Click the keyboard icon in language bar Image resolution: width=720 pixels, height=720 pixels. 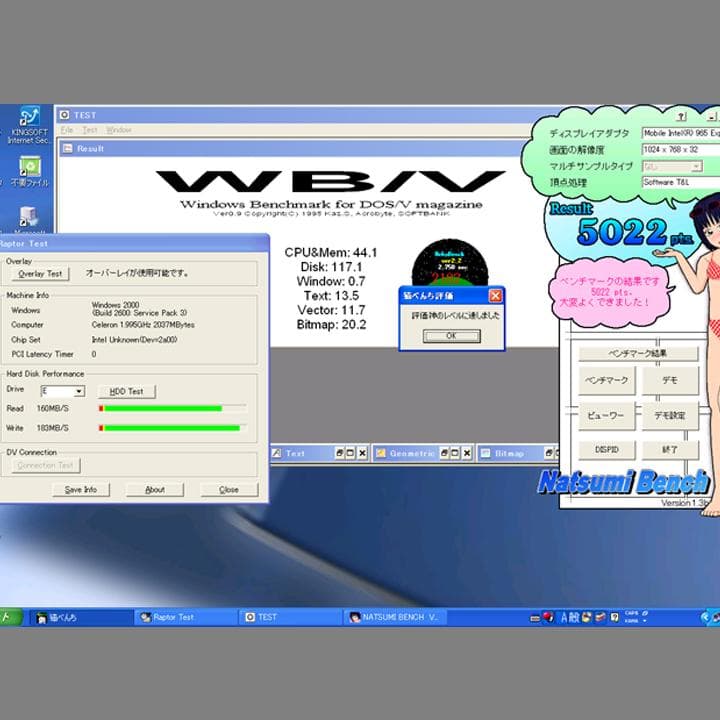point(535,619)
